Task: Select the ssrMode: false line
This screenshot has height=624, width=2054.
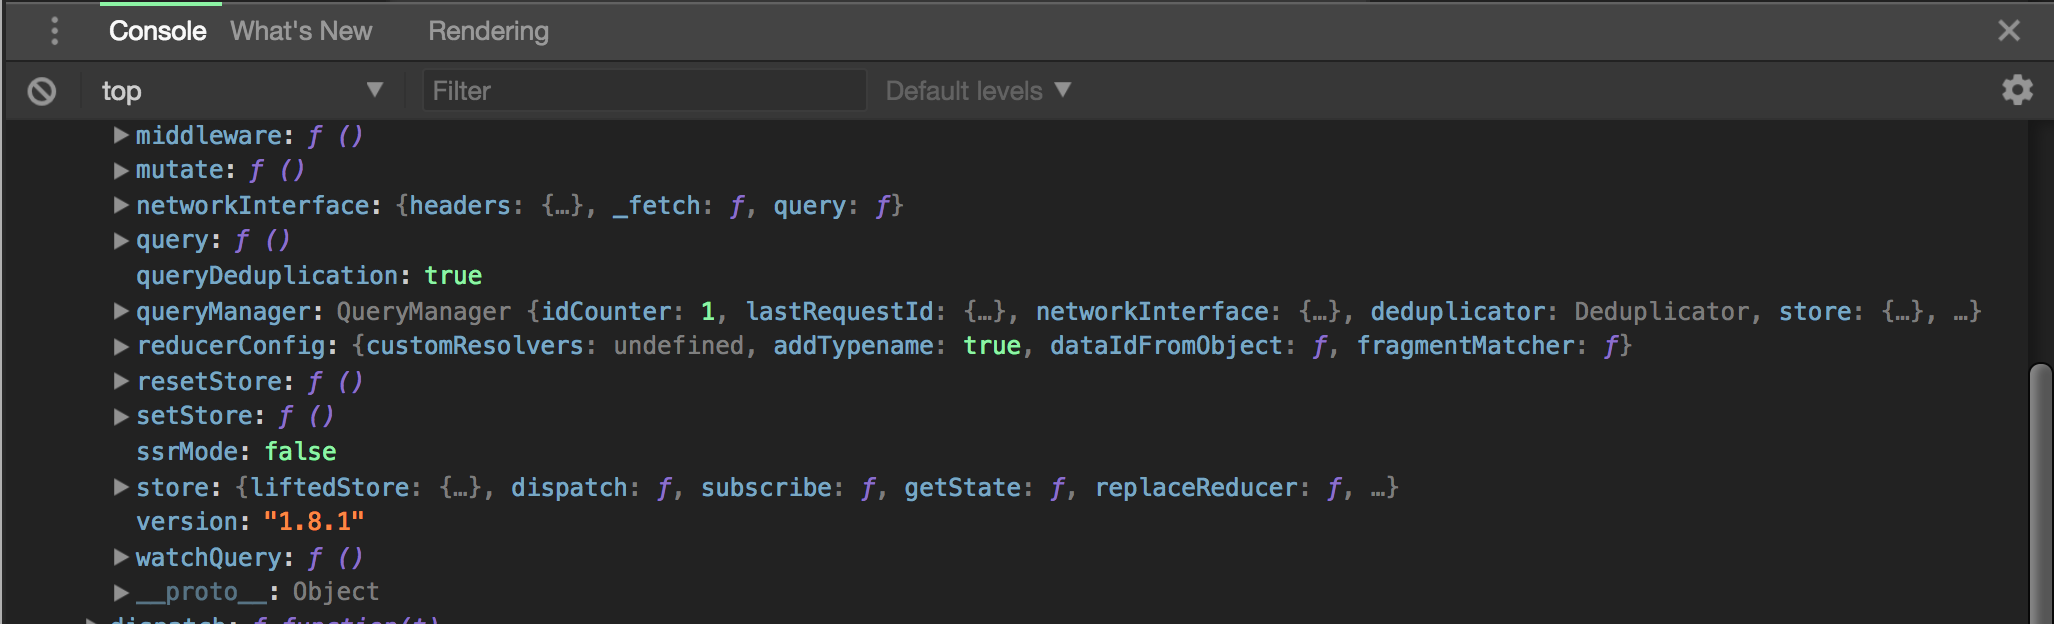Action: 236,451
